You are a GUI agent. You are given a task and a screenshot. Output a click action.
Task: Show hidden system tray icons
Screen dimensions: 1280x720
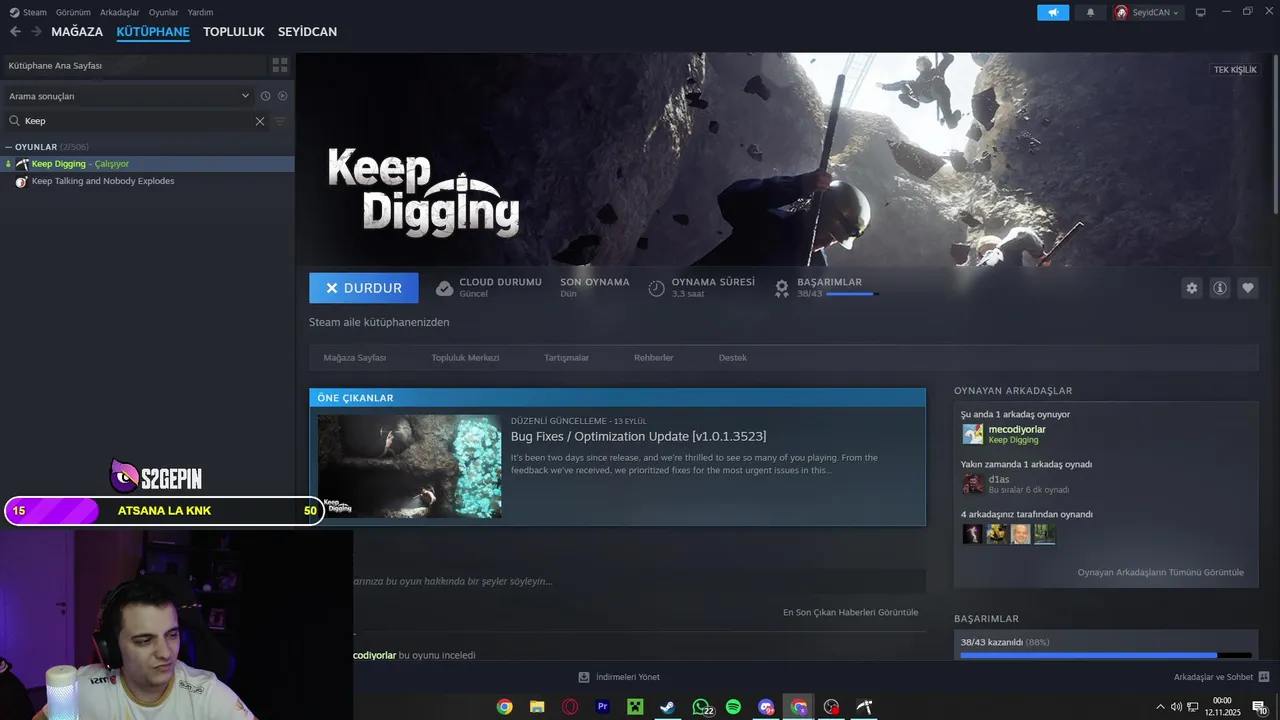click(x=1160, y=707)
